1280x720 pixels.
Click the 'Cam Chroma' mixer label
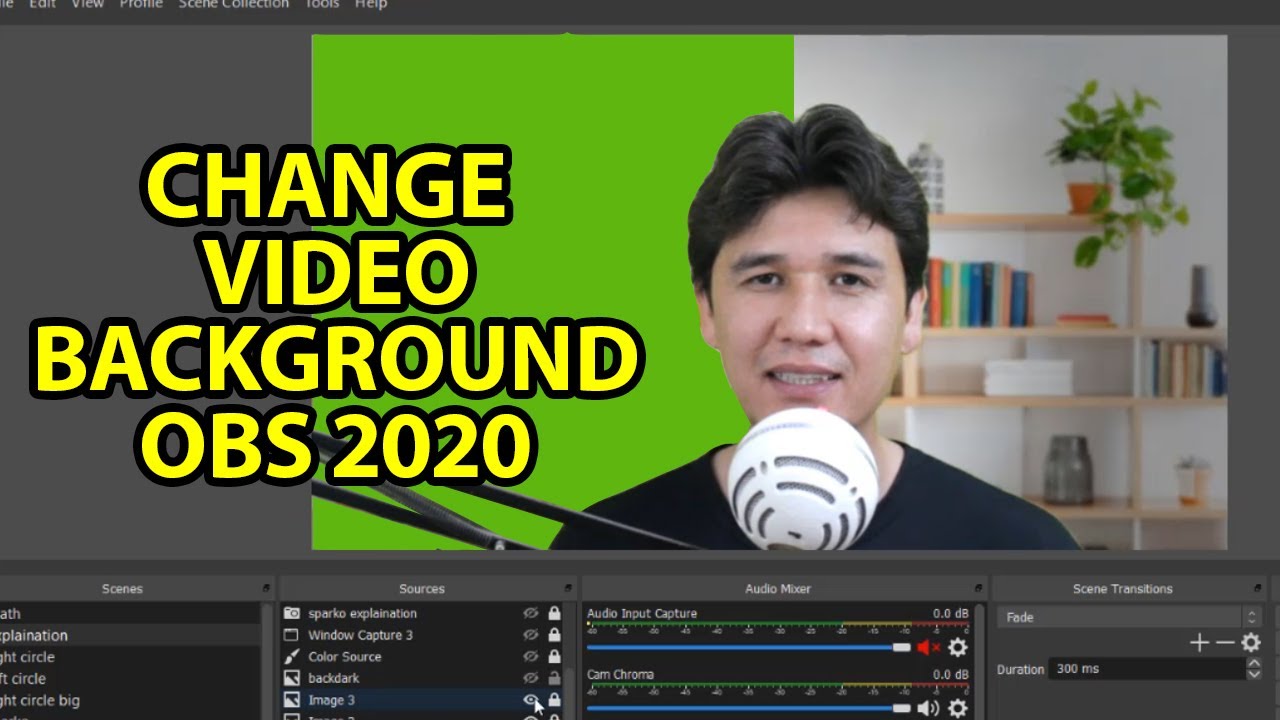pyautogui.click(x=620, y=675)
